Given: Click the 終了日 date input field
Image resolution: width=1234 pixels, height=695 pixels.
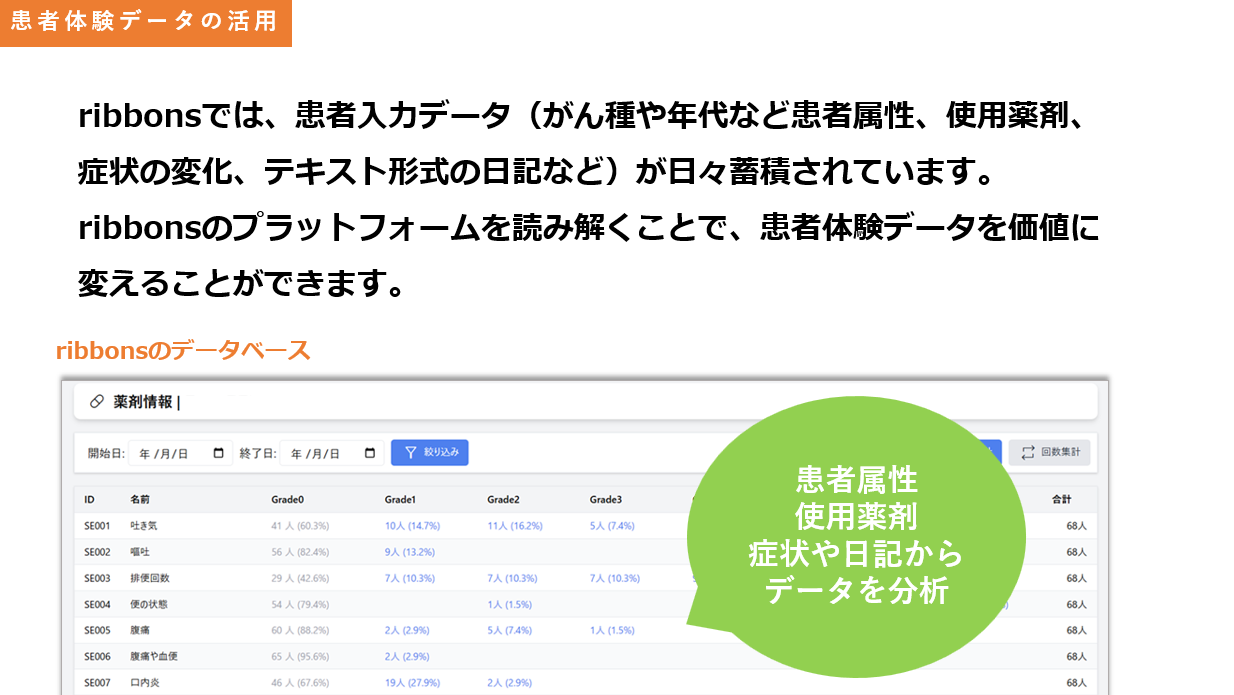Looking at the screenshot, I should (322, 453).
